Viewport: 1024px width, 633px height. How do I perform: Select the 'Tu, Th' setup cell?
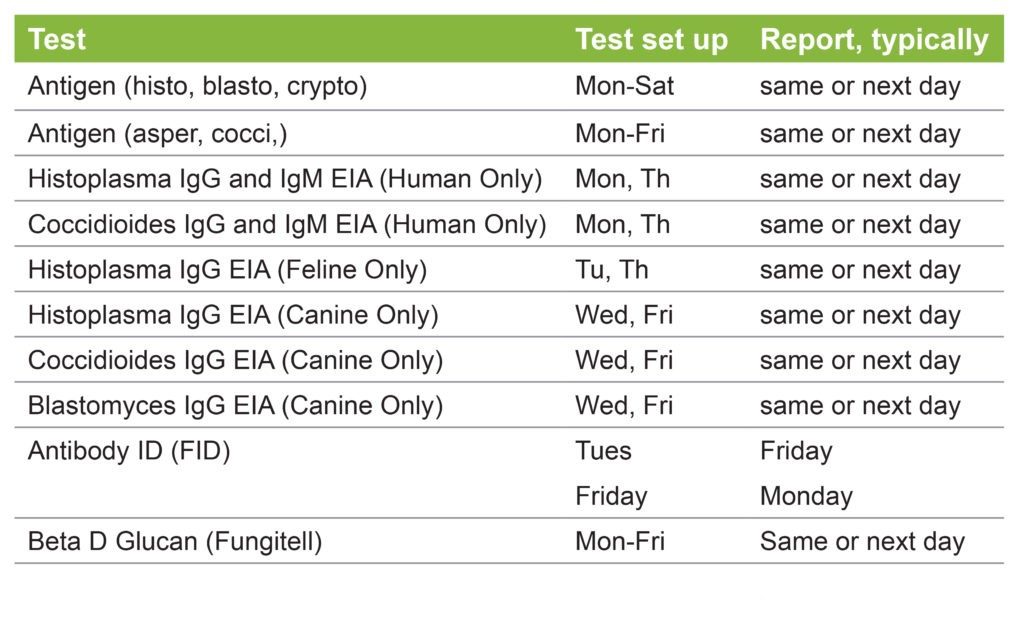click(611, 270)
